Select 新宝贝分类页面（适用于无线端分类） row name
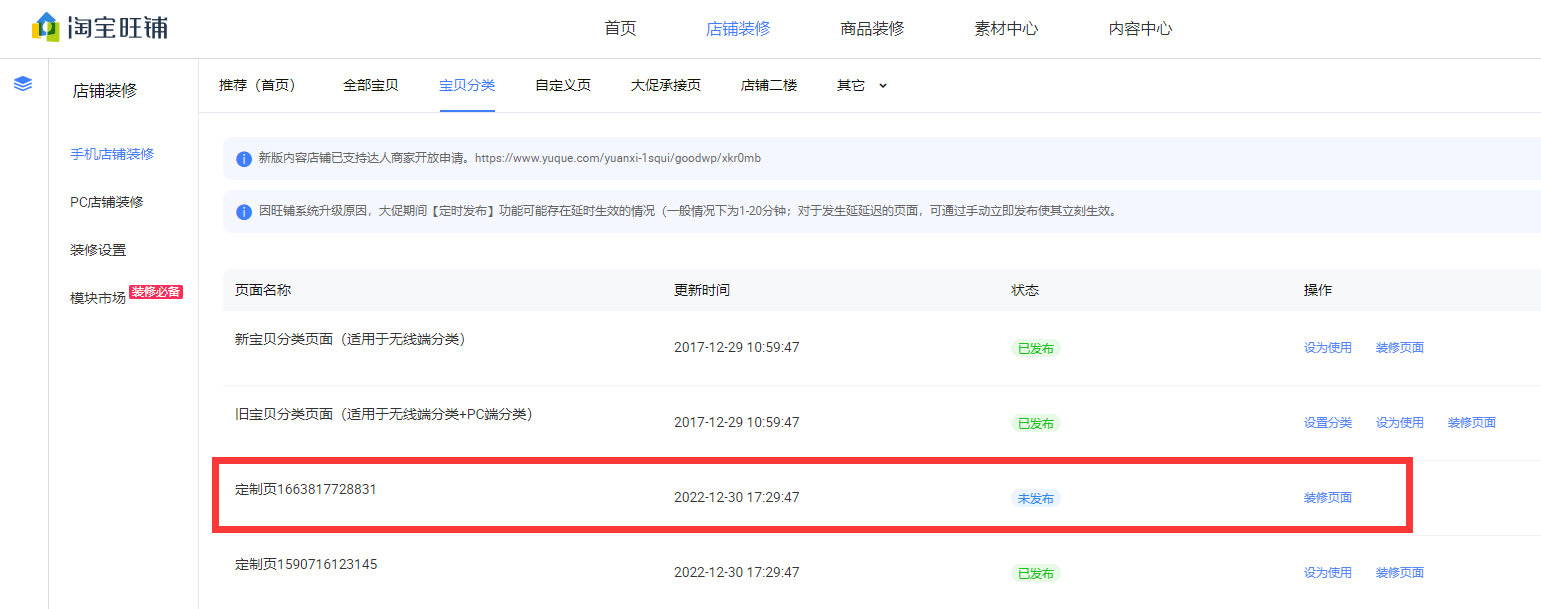The height and width of the screenshot is (609, 1541). pyautogui.click(x=350, y=339)
